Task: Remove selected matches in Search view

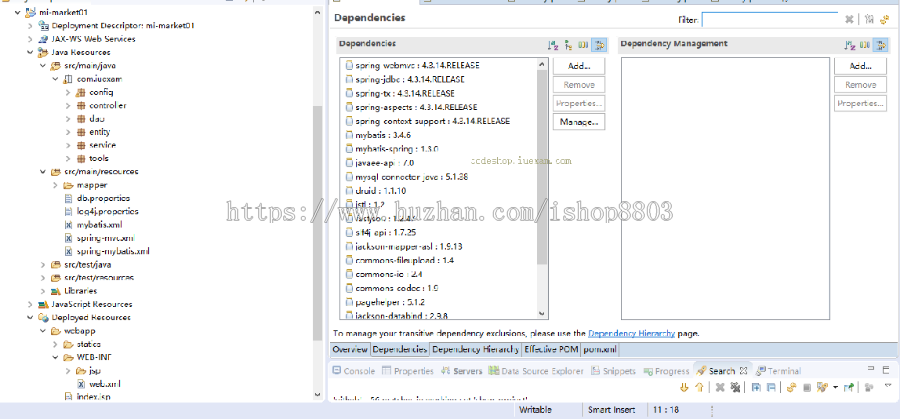Action: tap(719, 387)
